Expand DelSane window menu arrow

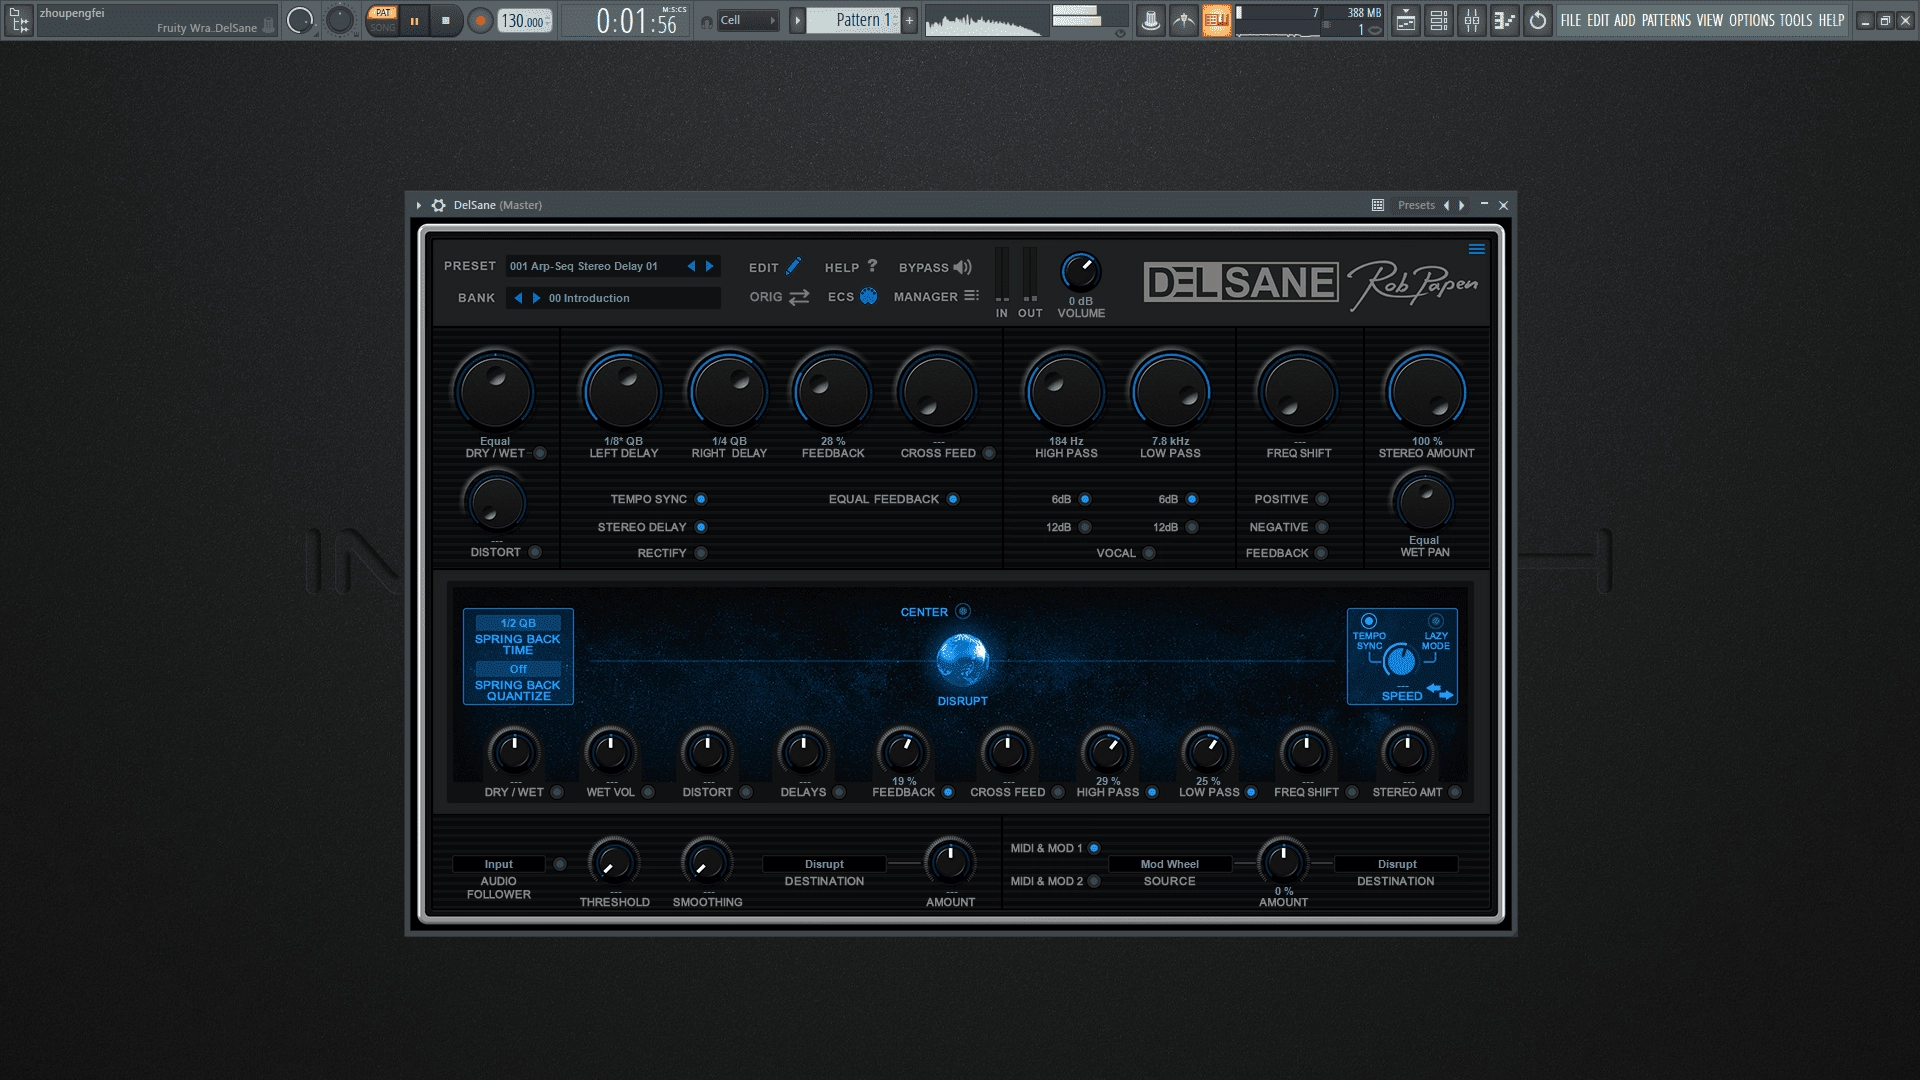[x=419, y=205]
